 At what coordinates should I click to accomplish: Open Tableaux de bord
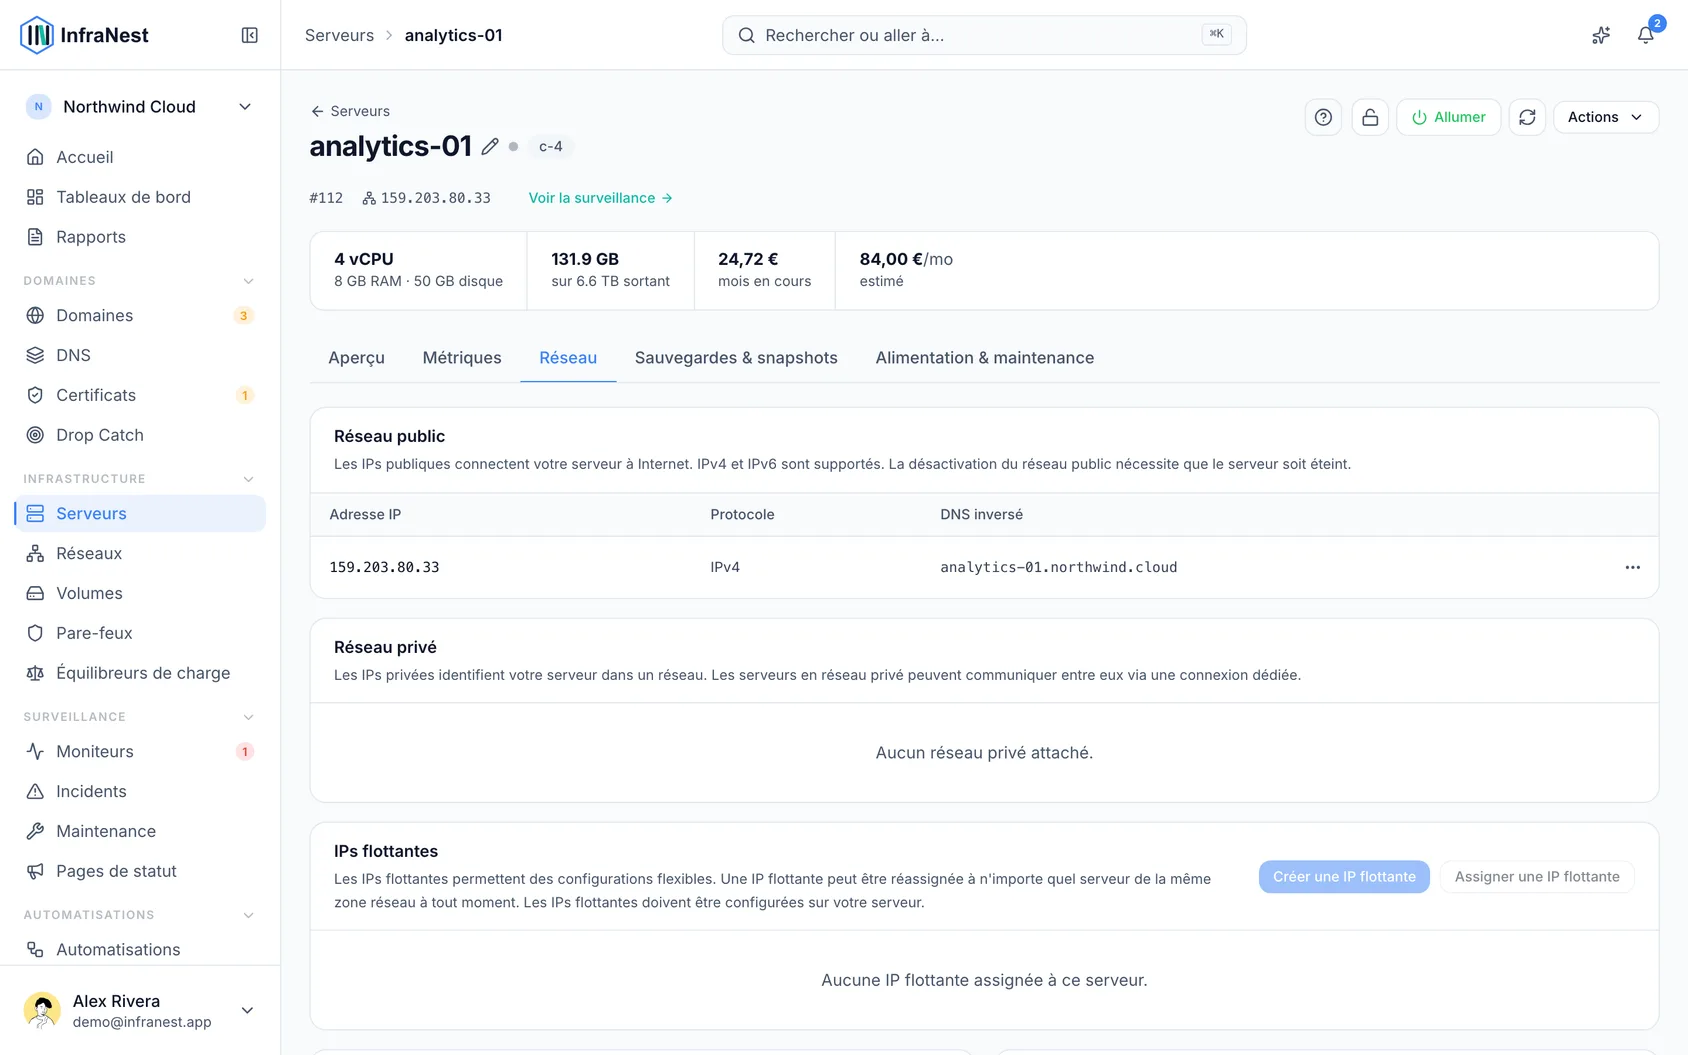[x=140, y=197]
